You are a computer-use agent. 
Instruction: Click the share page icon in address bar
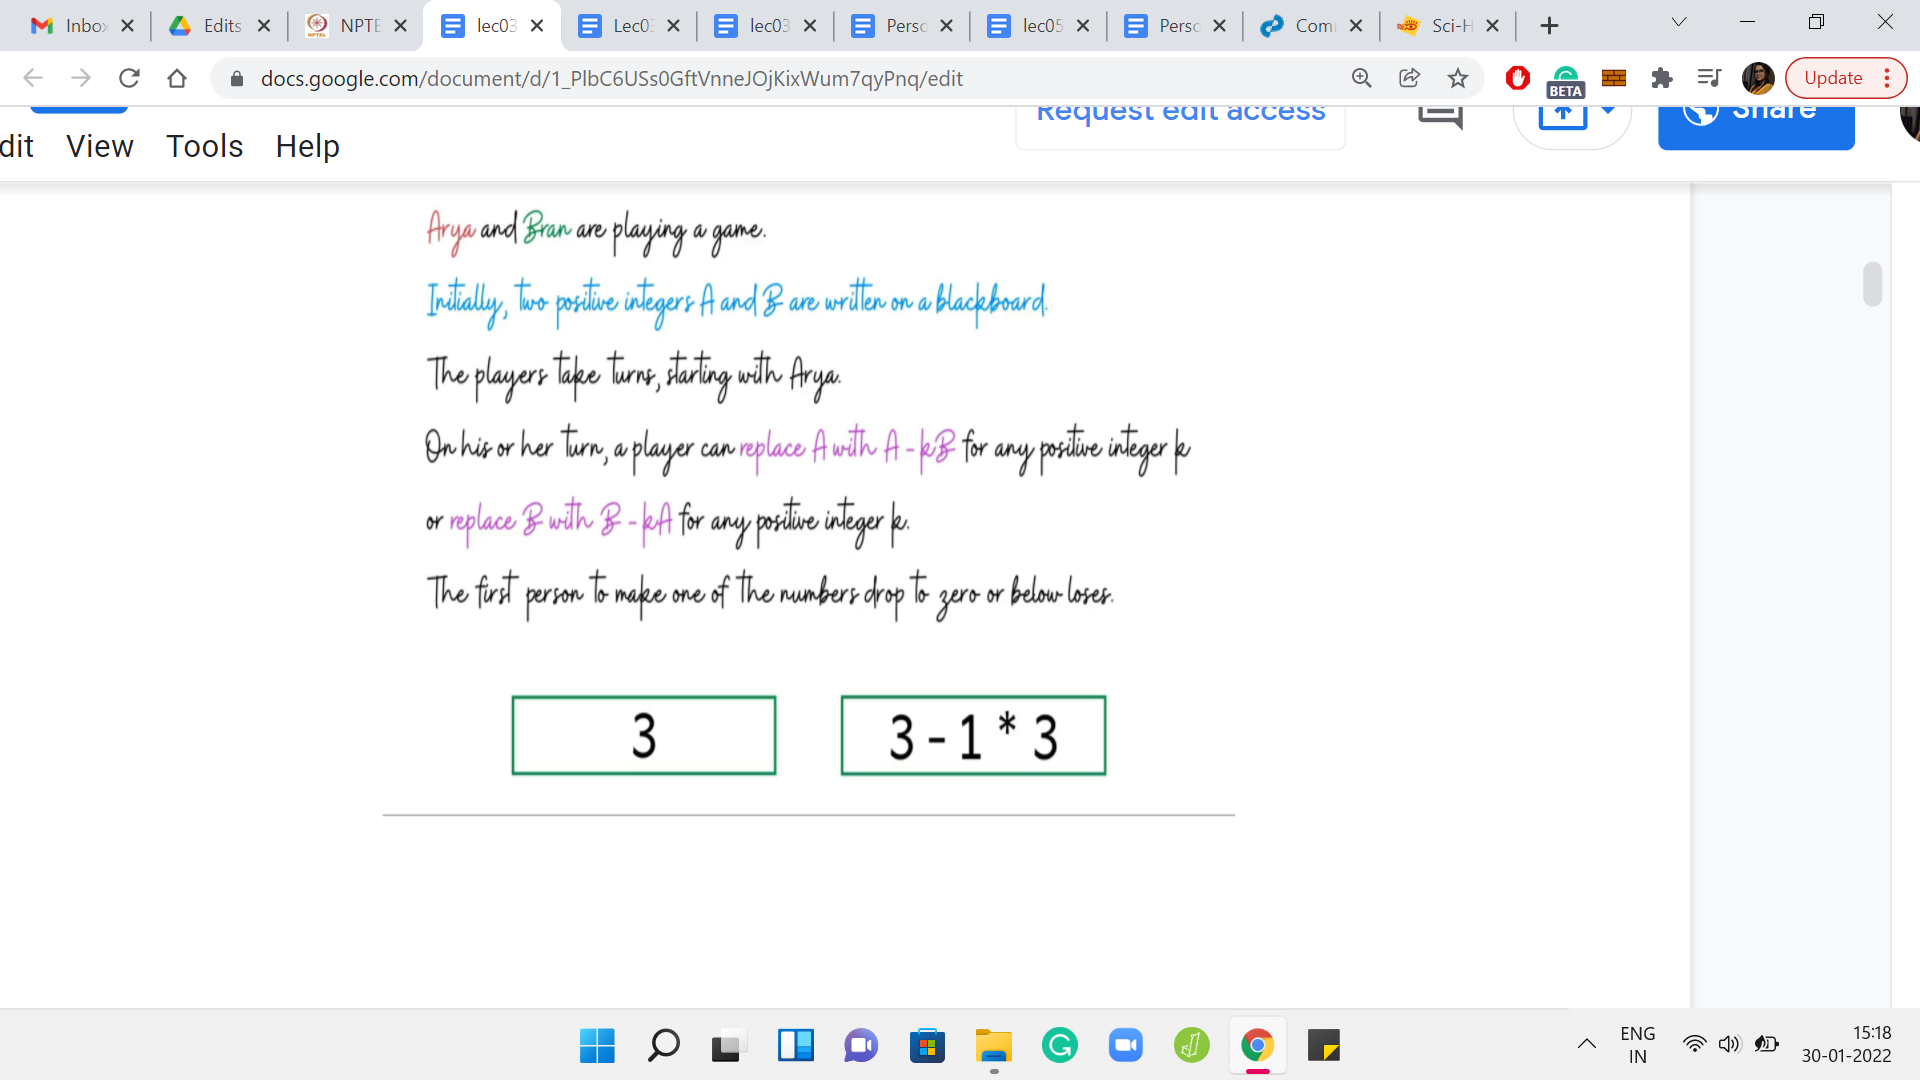coord(1409,78)
